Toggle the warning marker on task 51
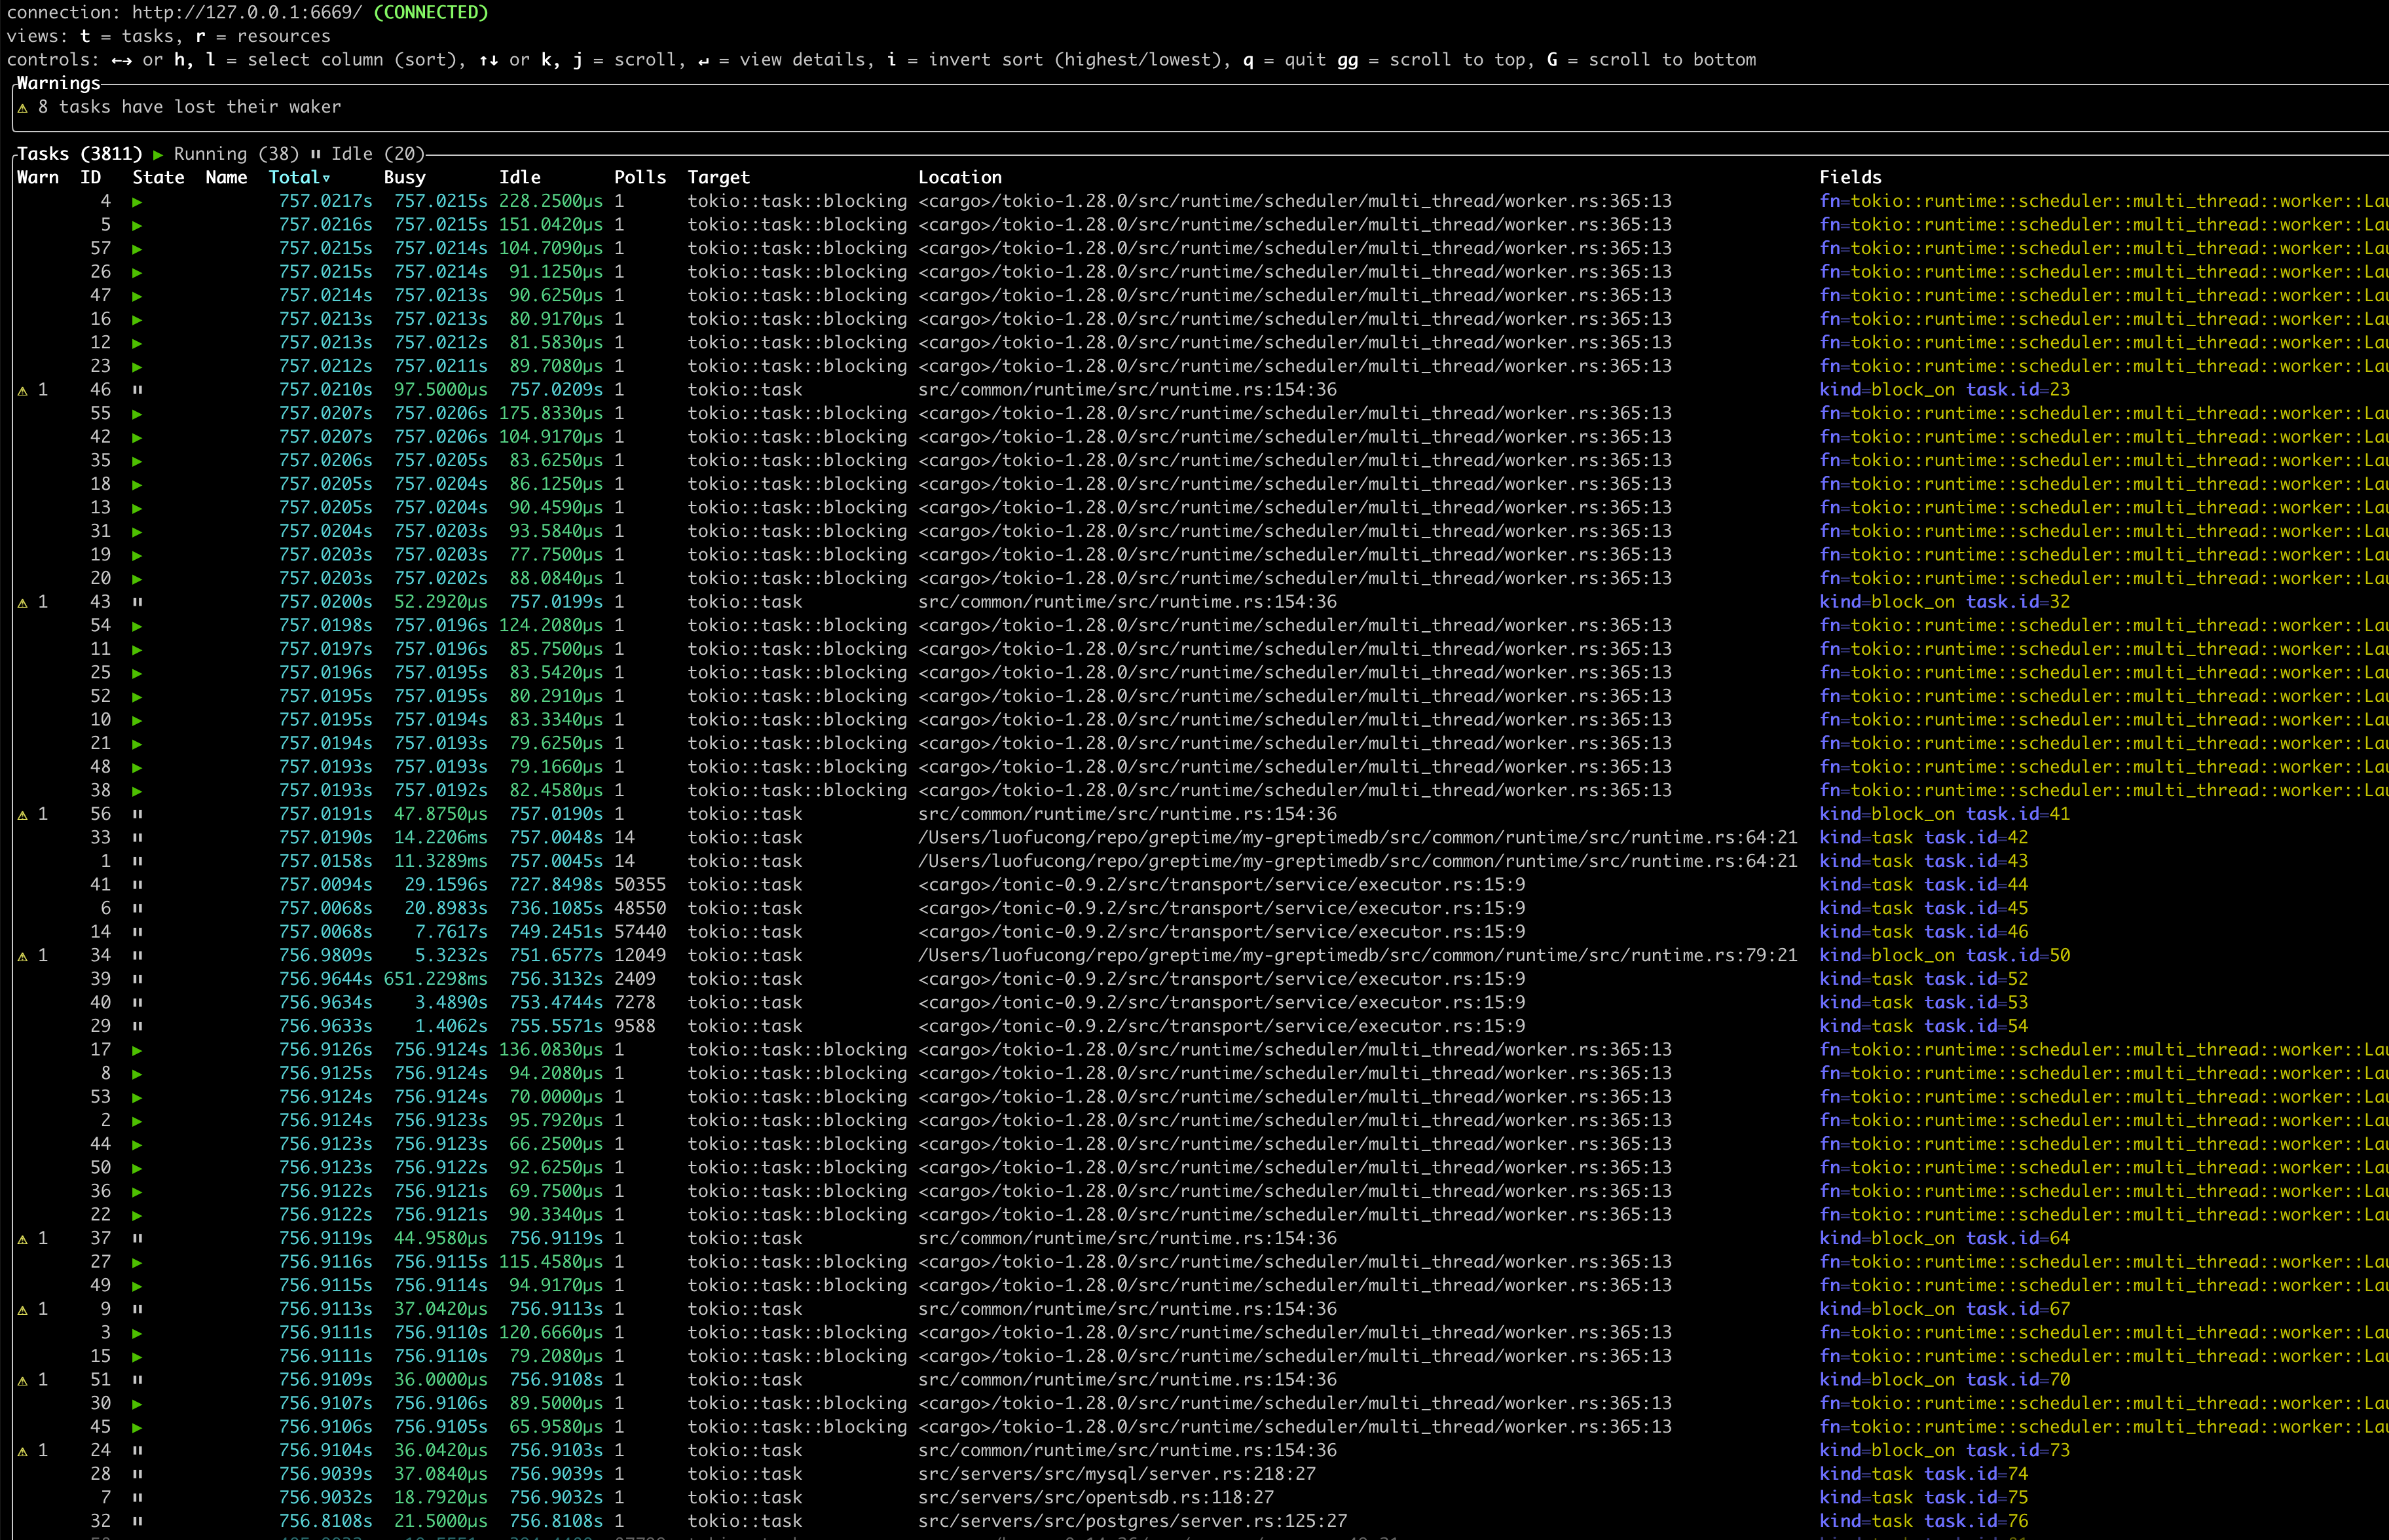Image resolution: width=2389 pixels, height=1540 pixels. coord(24,1378)
